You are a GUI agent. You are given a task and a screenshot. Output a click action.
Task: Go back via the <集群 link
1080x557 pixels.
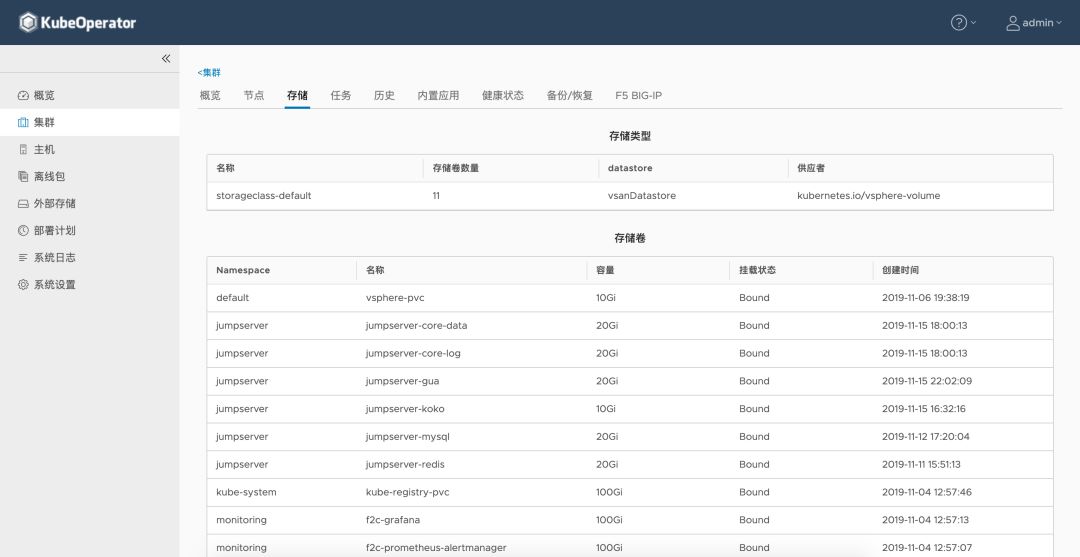209,72
